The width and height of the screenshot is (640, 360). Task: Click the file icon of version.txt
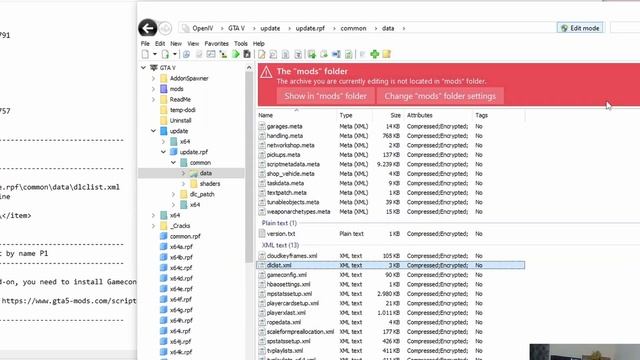[x=262, y=234]
